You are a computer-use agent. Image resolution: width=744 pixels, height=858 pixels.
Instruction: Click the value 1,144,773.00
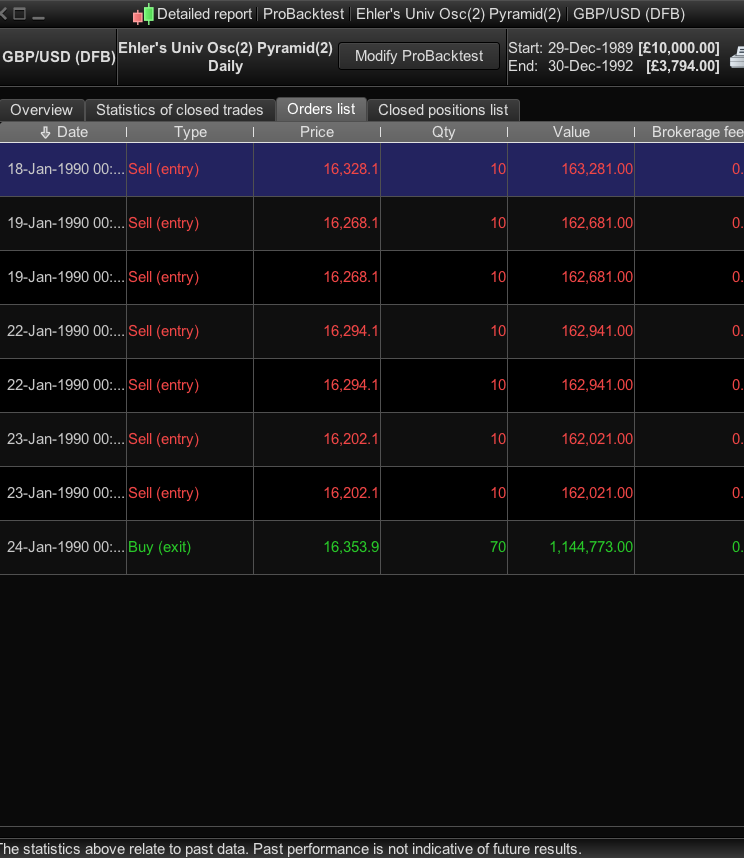click(x=591, y=547)
